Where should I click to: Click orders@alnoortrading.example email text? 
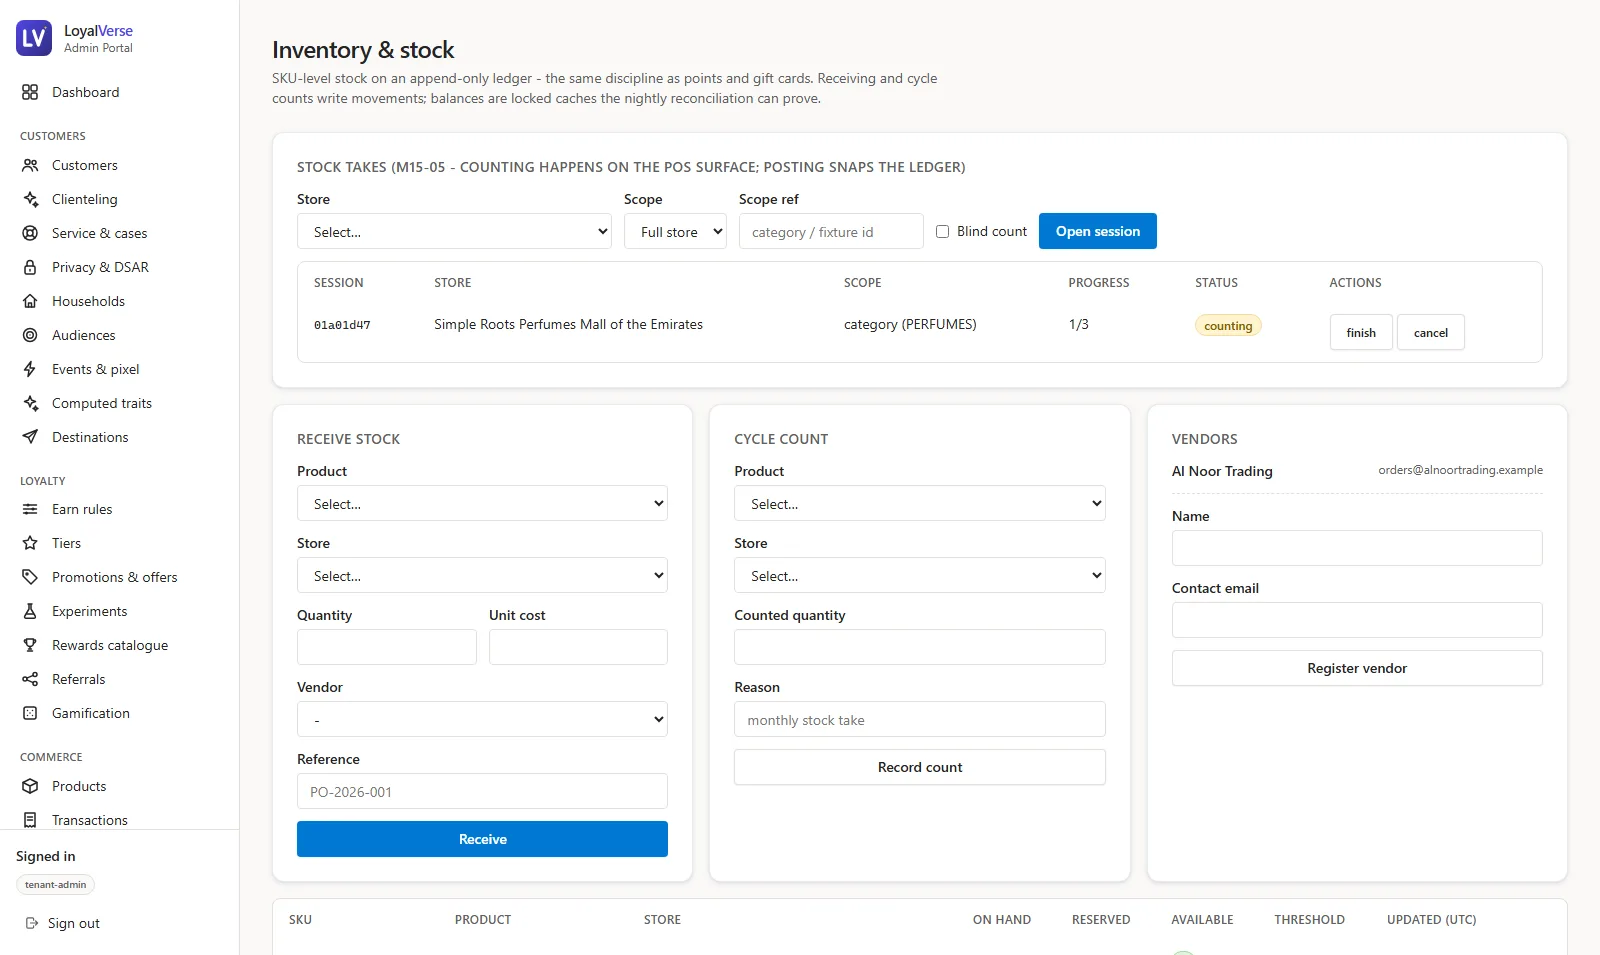coord(1460,470)
